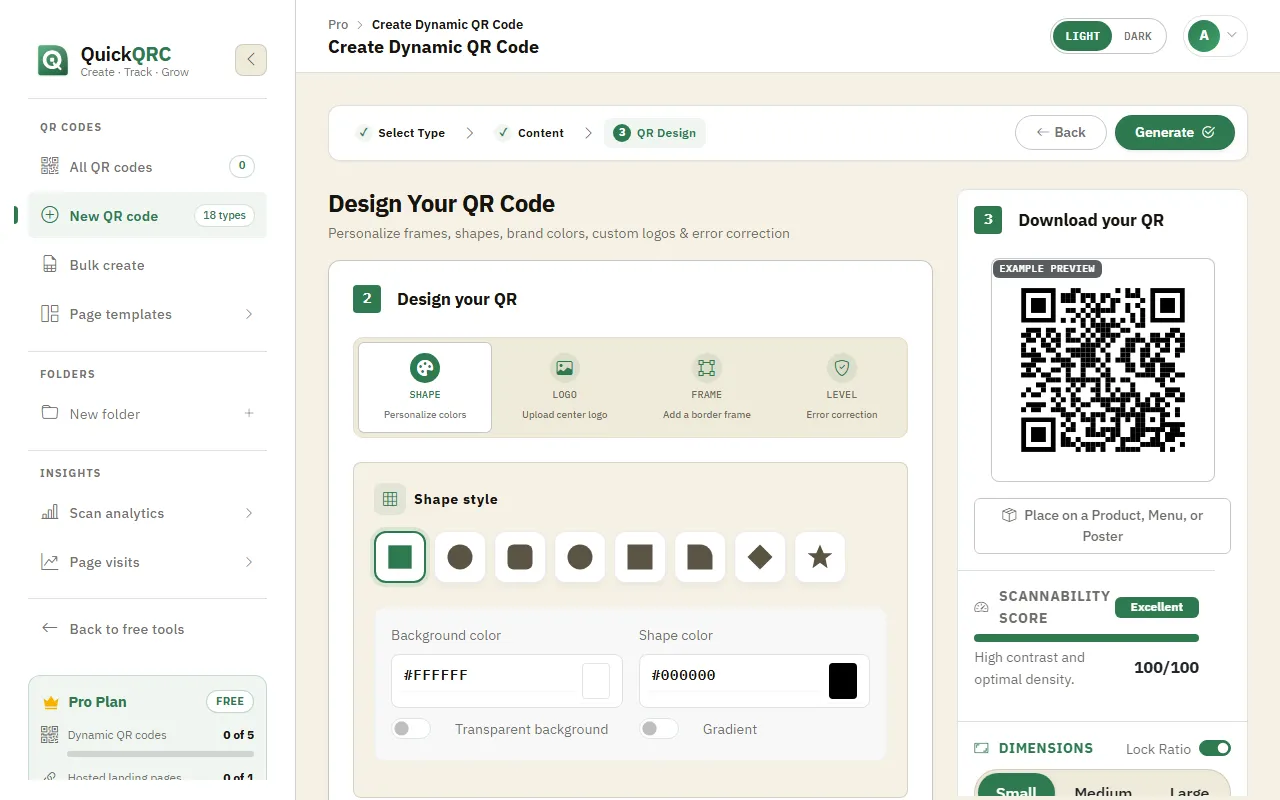
Task: Return to the Content step
Action: (x=530, y=133)
